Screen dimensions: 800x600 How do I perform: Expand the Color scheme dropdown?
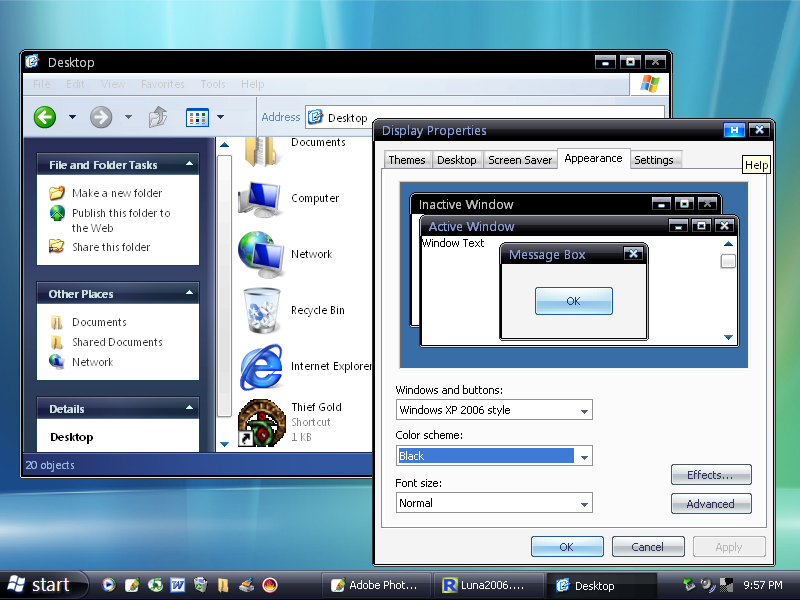pos(584,457)
